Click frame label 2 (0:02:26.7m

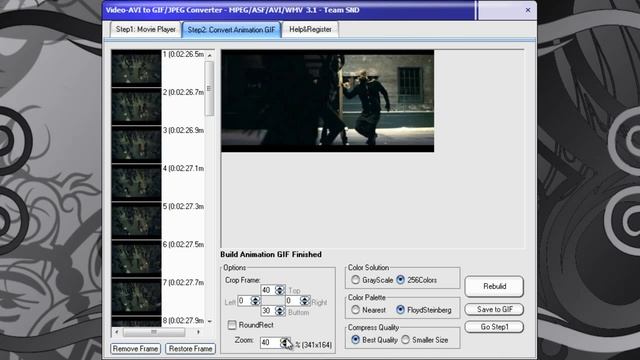coord(183,92)
